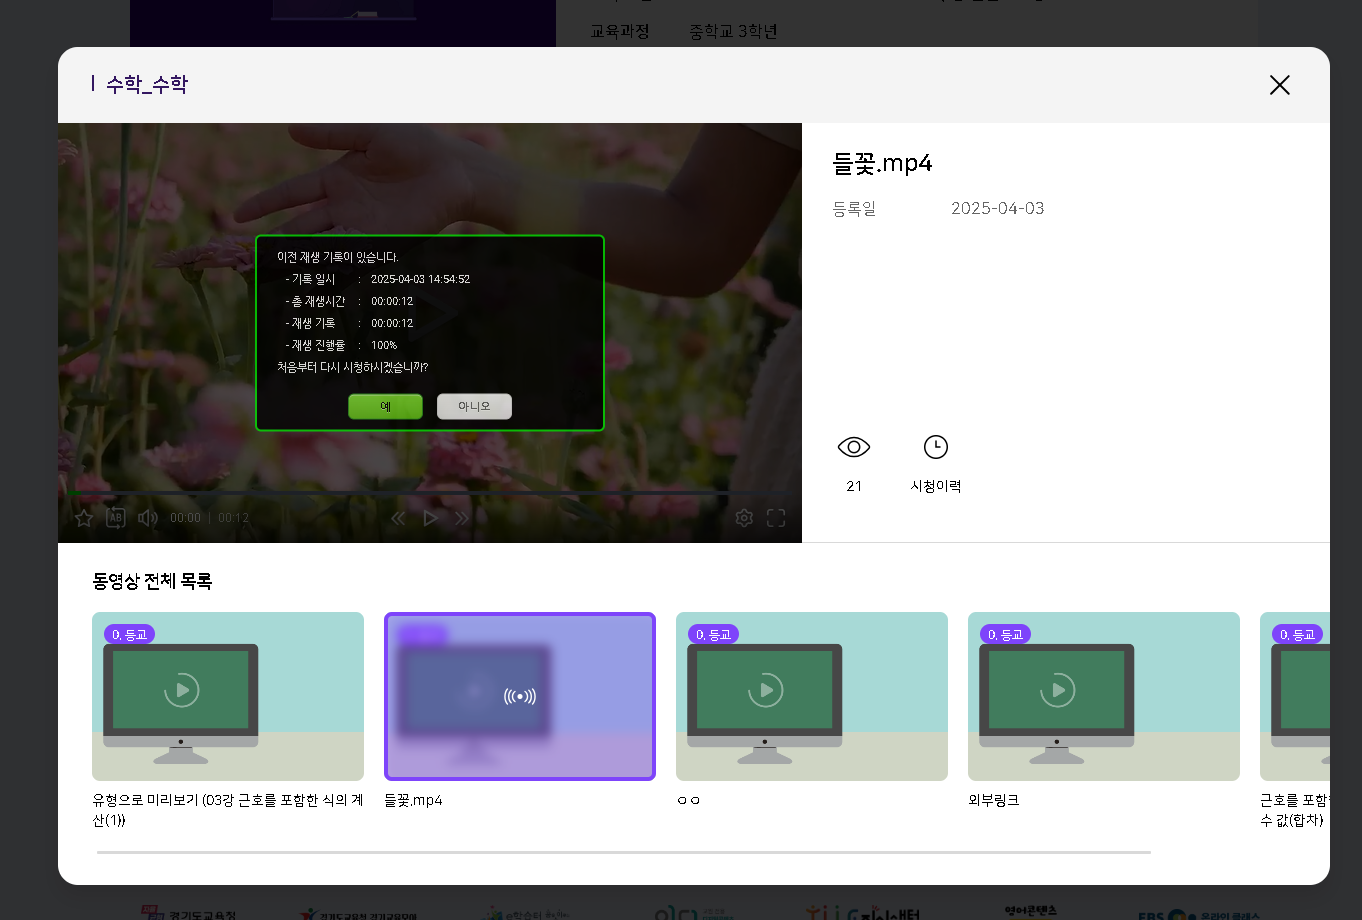Viewport: 1362px width, 920px height.
Task: Click the 외부링크 title text link
Action: click(x=994, y=800)
